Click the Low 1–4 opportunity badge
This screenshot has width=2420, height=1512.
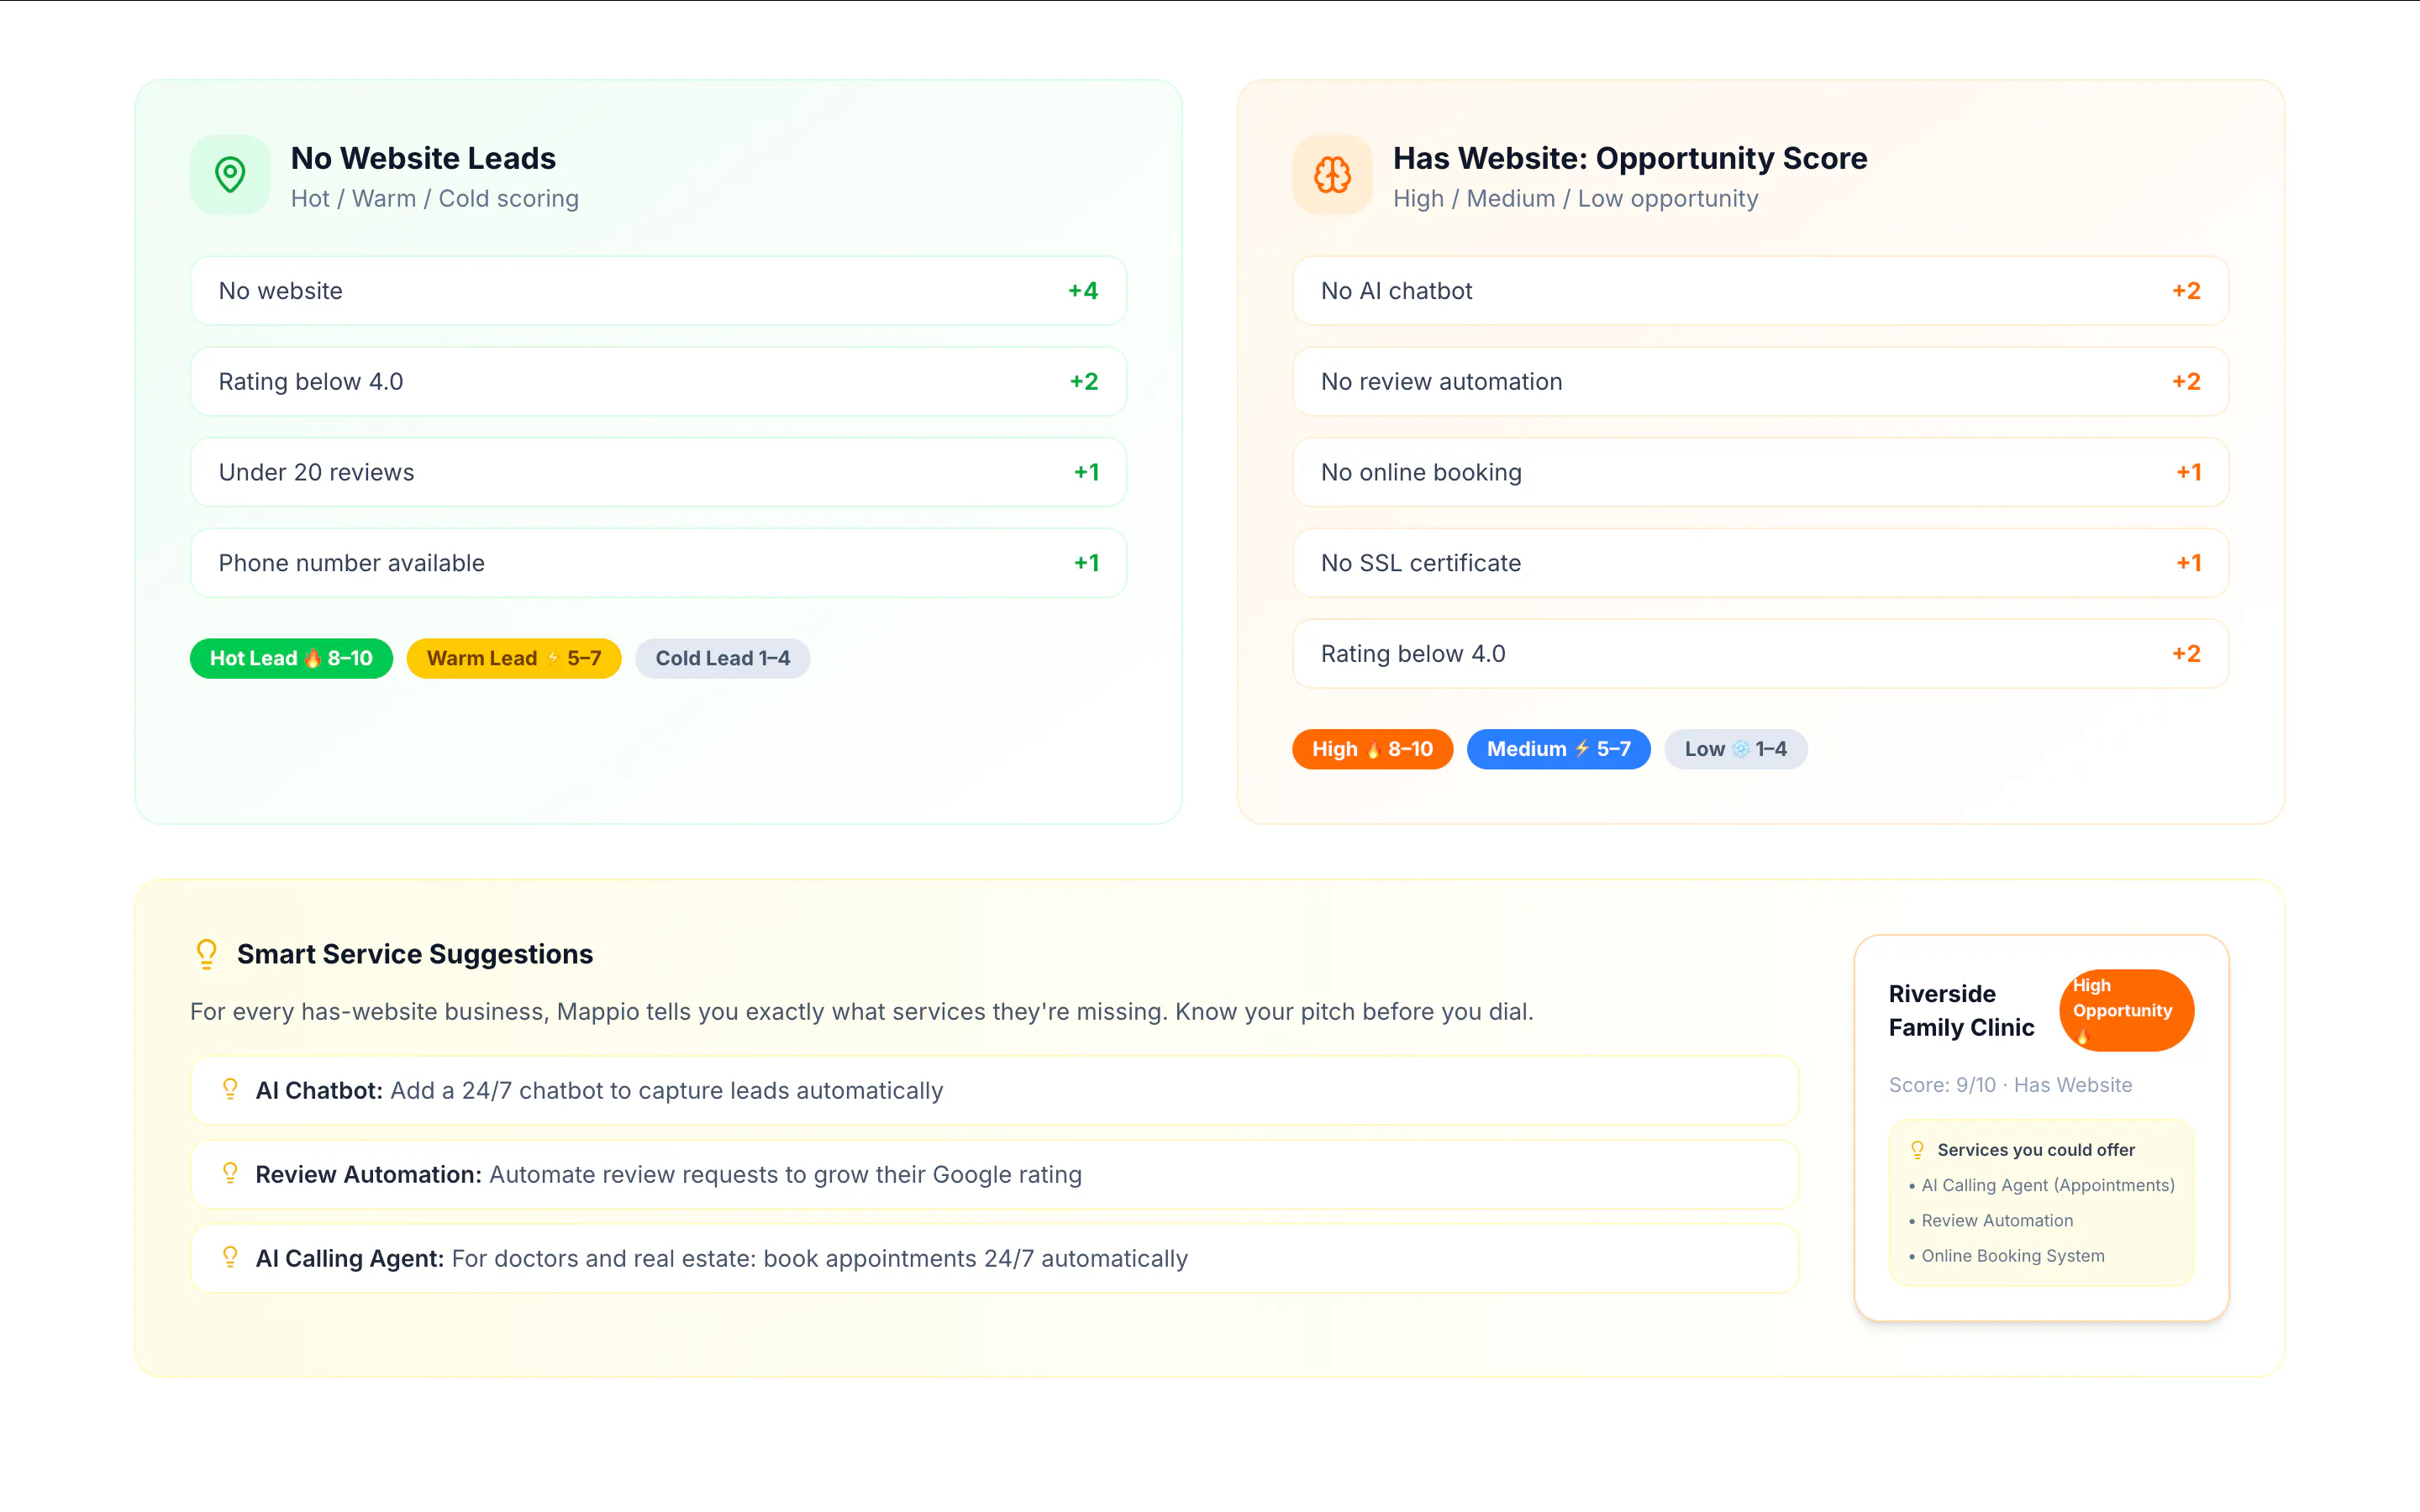(1735, 749)
